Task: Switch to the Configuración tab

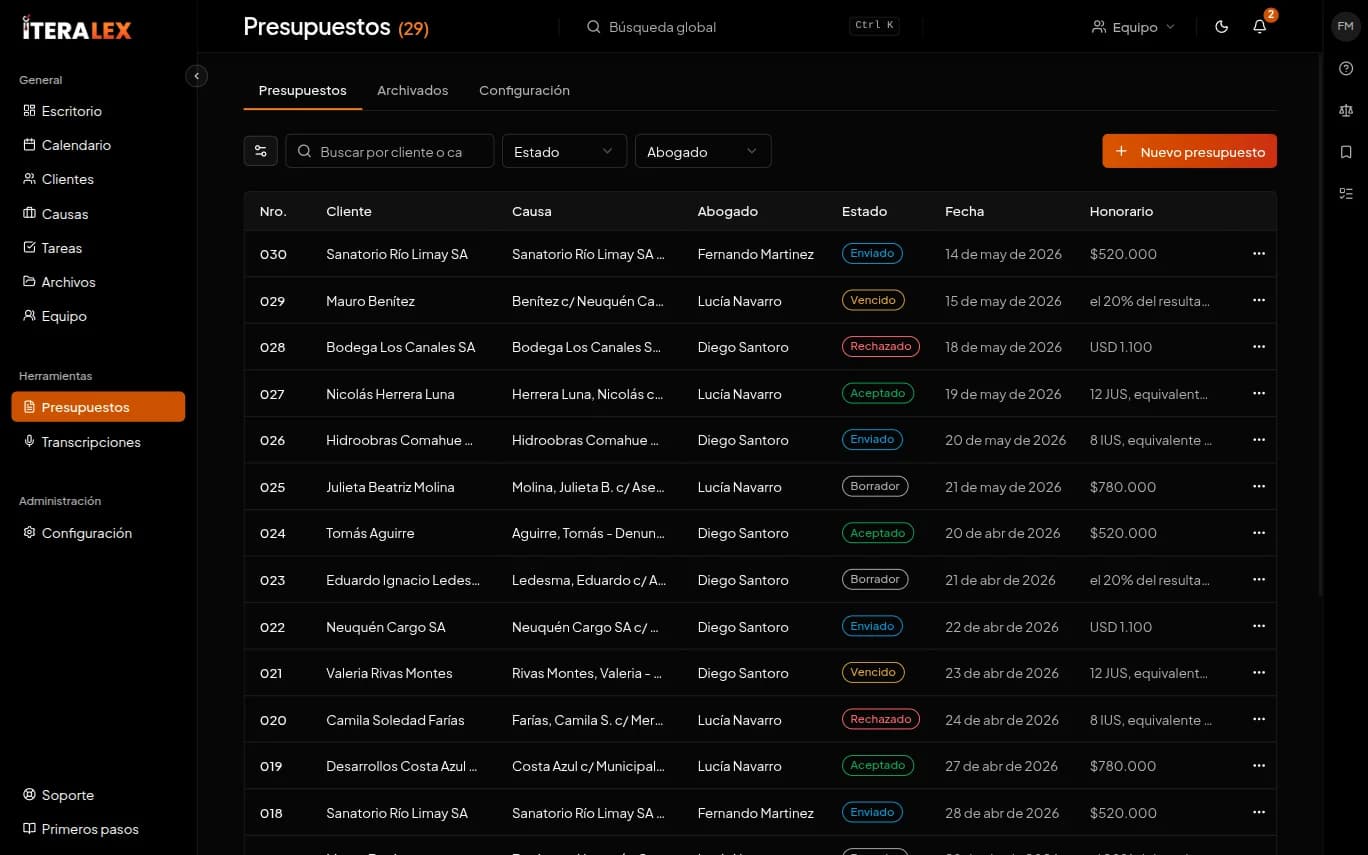Action: point(524,90)
